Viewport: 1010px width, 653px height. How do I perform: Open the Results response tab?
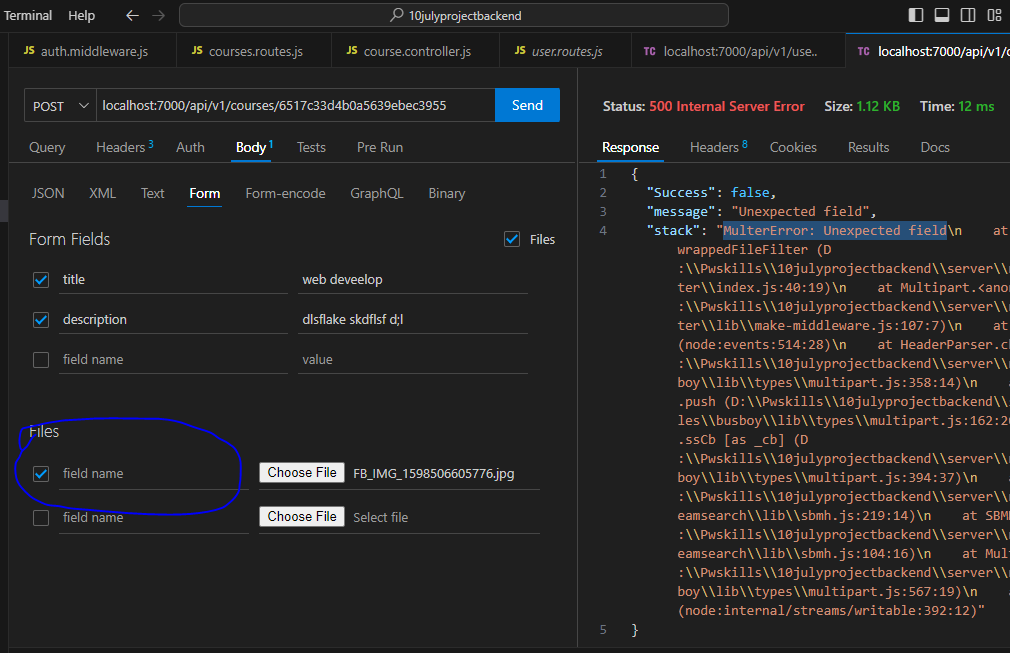tap(868, 147)
